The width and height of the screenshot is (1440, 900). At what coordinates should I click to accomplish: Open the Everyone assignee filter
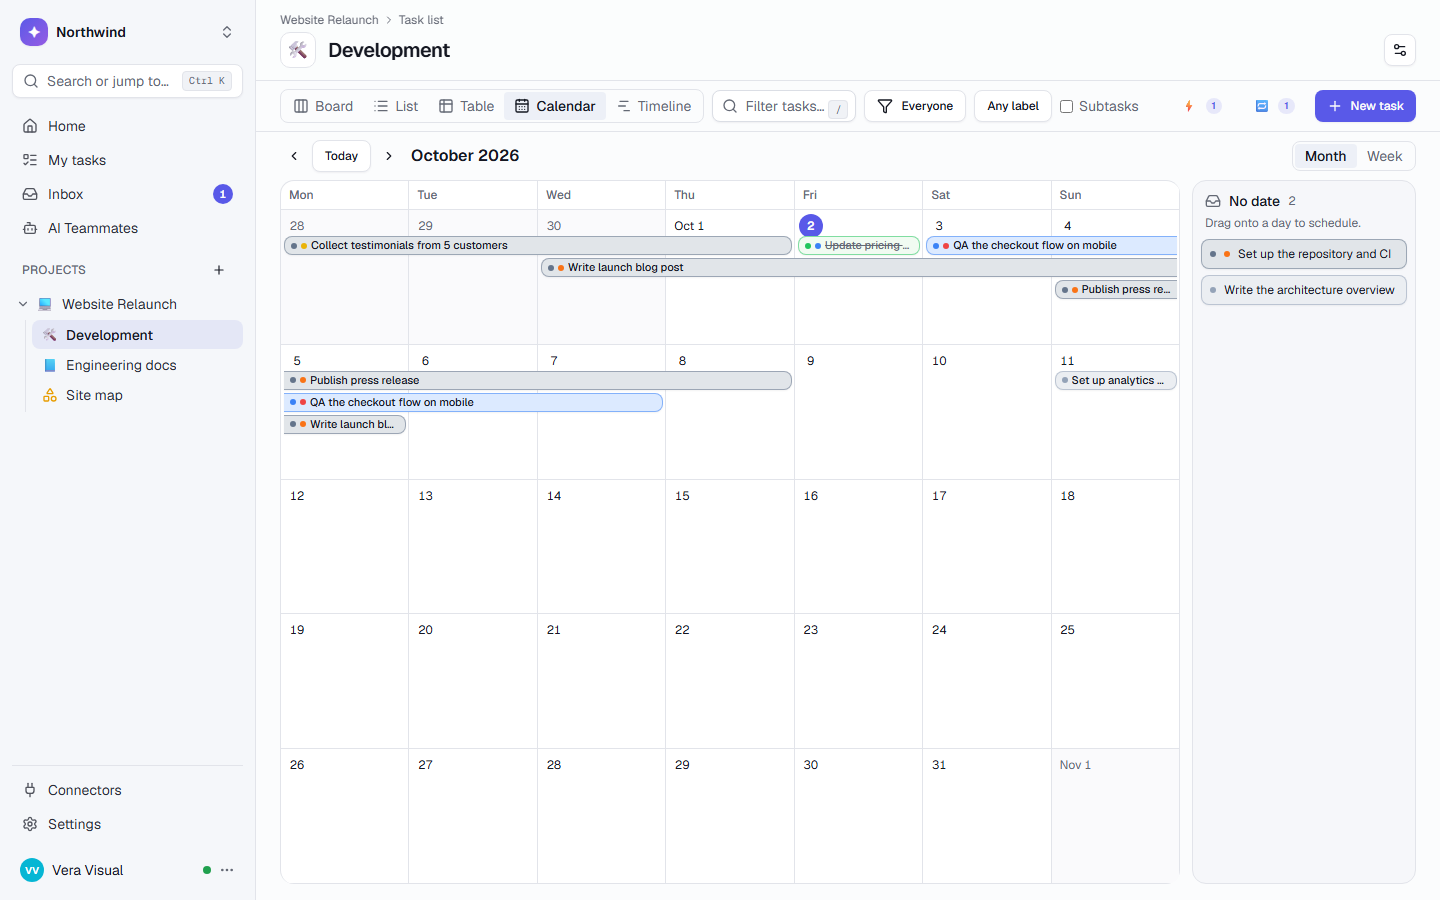(x=915, y=106)
